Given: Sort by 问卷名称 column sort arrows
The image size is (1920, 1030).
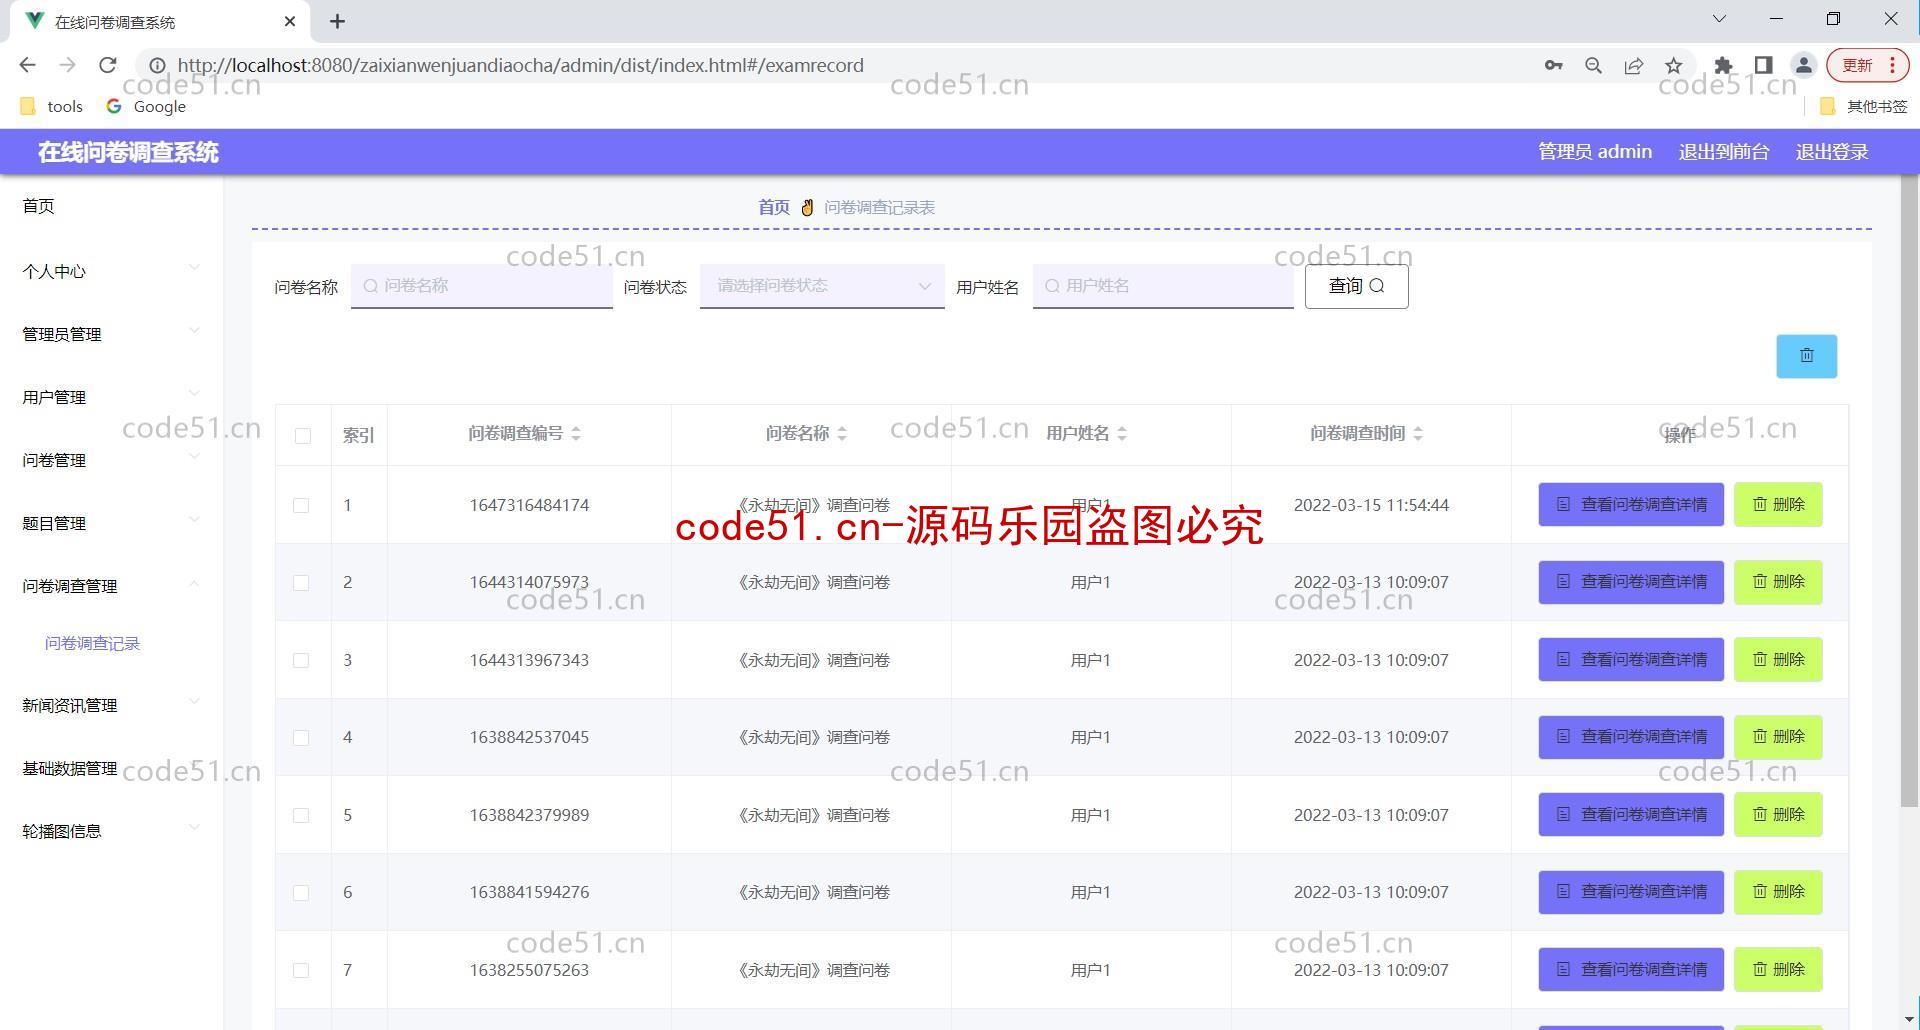Looking at the screenshot, I should pos(842,433).
